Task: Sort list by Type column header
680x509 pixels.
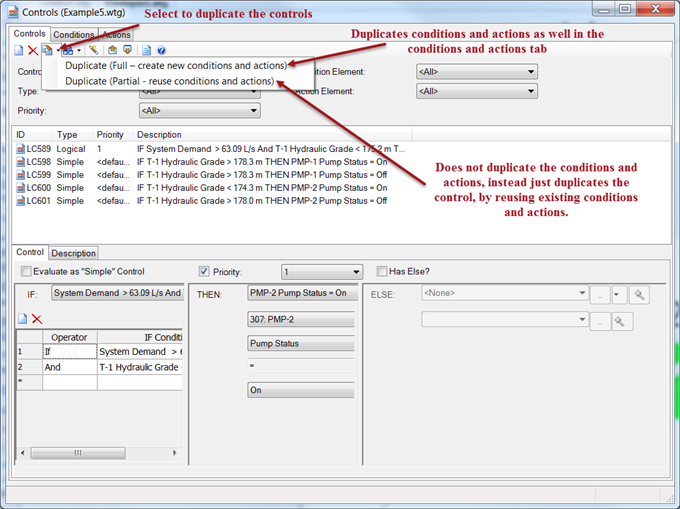Action: 72,134
